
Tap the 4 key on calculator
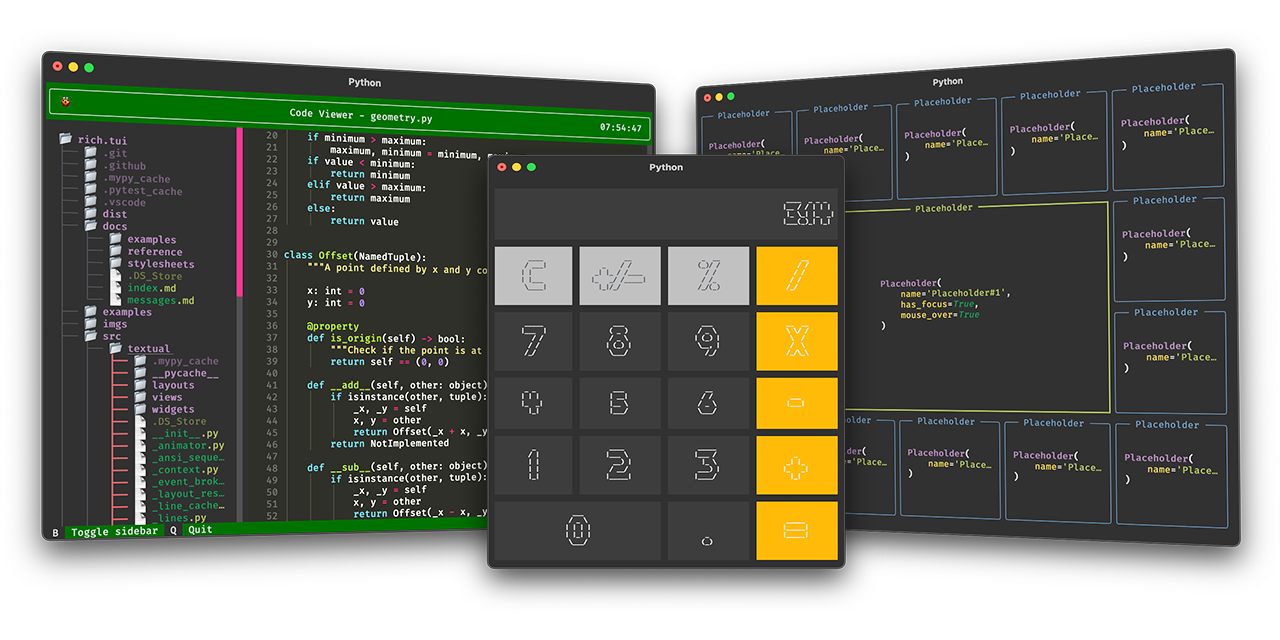[x=533, y=403]
